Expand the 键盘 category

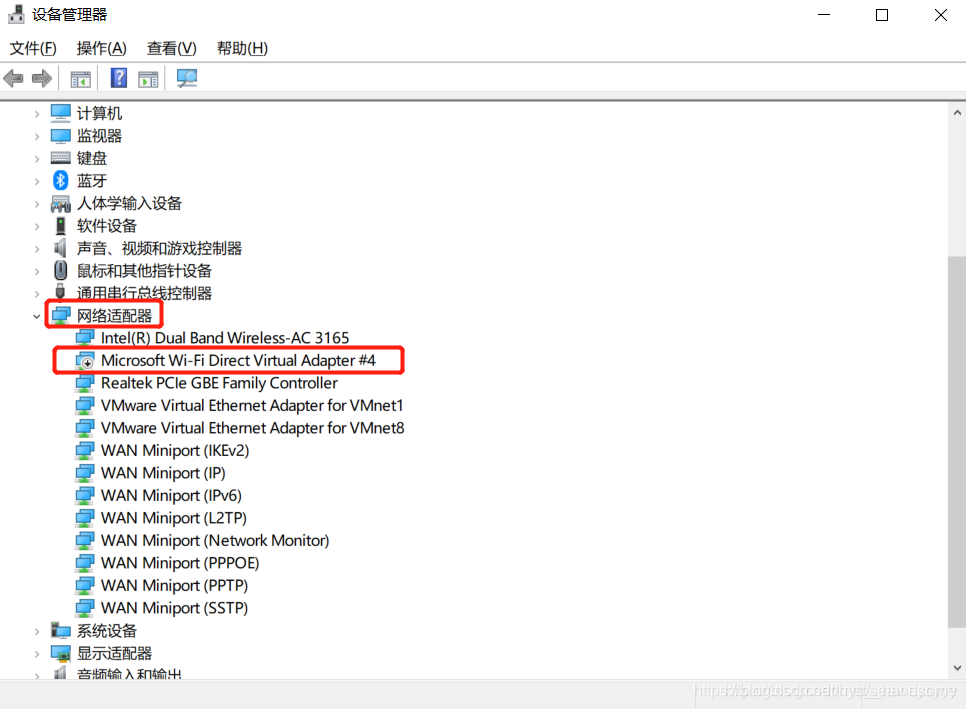tap(37, 159)
